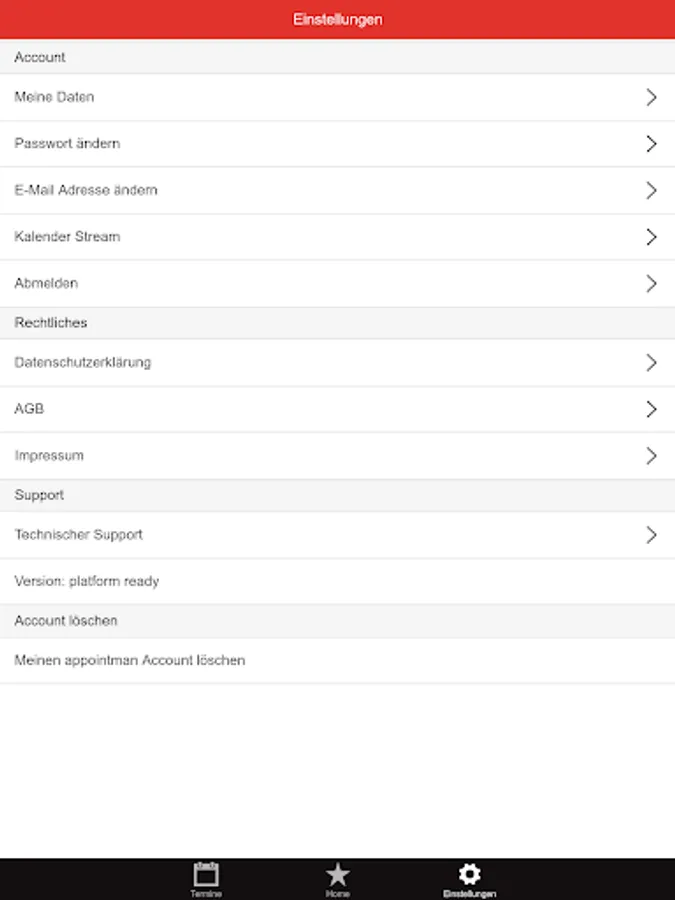Open the Meine Daten entry

[338, 97]
